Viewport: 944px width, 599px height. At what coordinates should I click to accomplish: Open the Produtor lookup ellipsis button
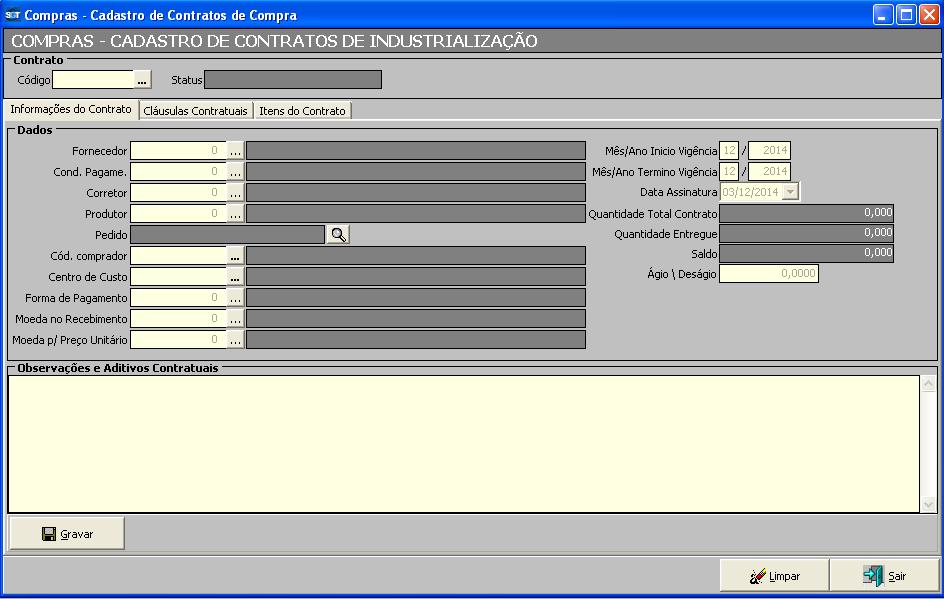(x=235, y=214)
